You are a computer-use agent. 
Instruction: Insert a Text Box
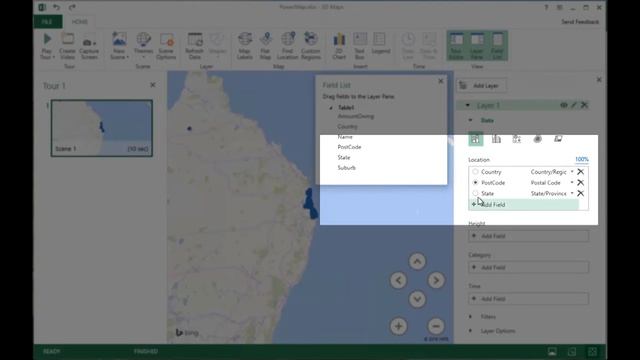click(359, 46)
